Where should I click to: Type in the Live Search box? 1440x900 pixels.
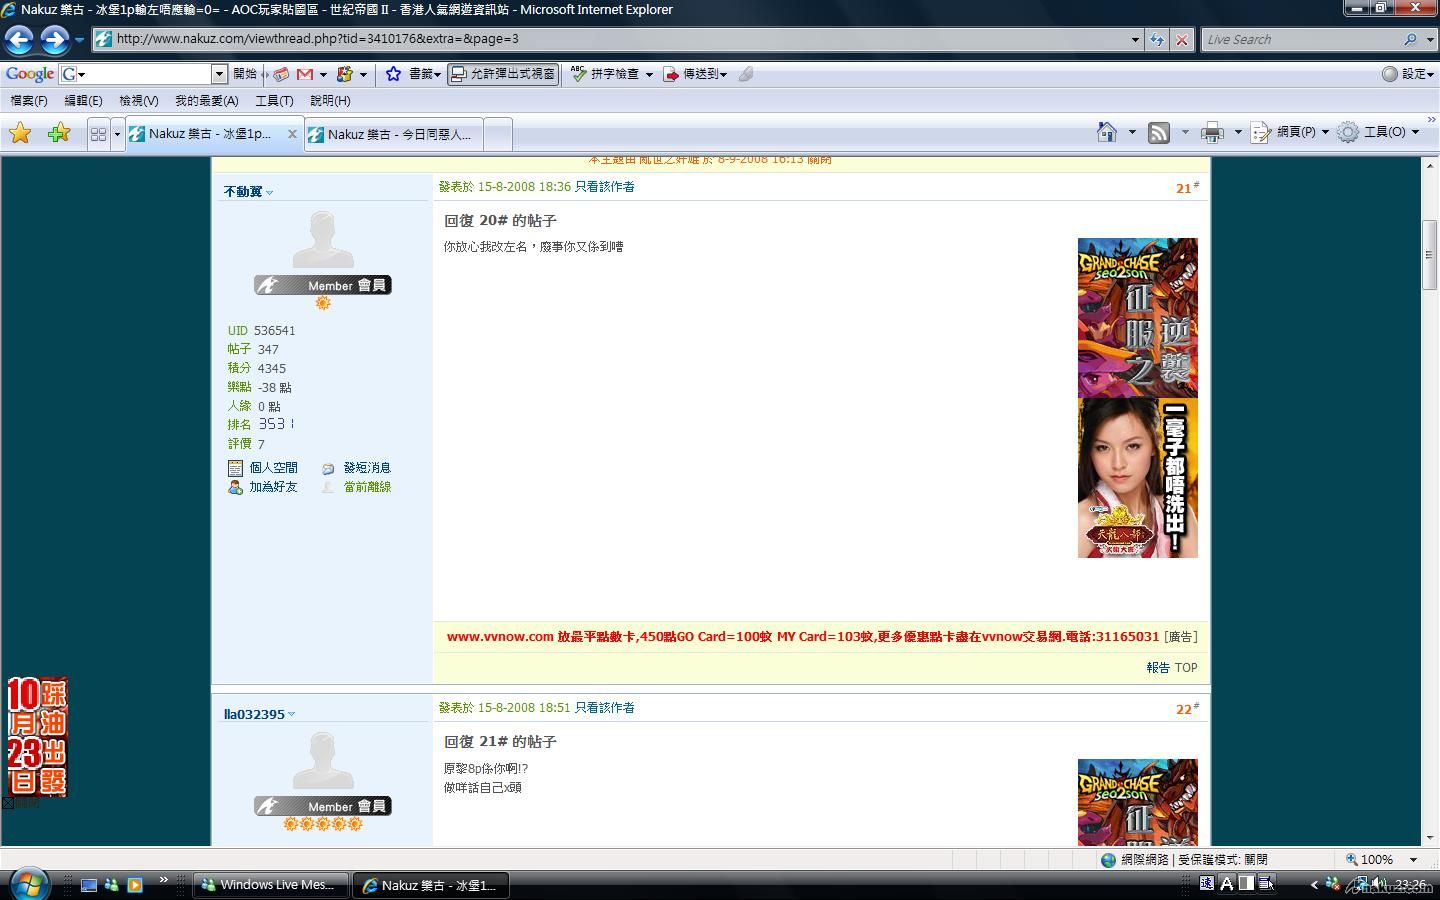1300,40
